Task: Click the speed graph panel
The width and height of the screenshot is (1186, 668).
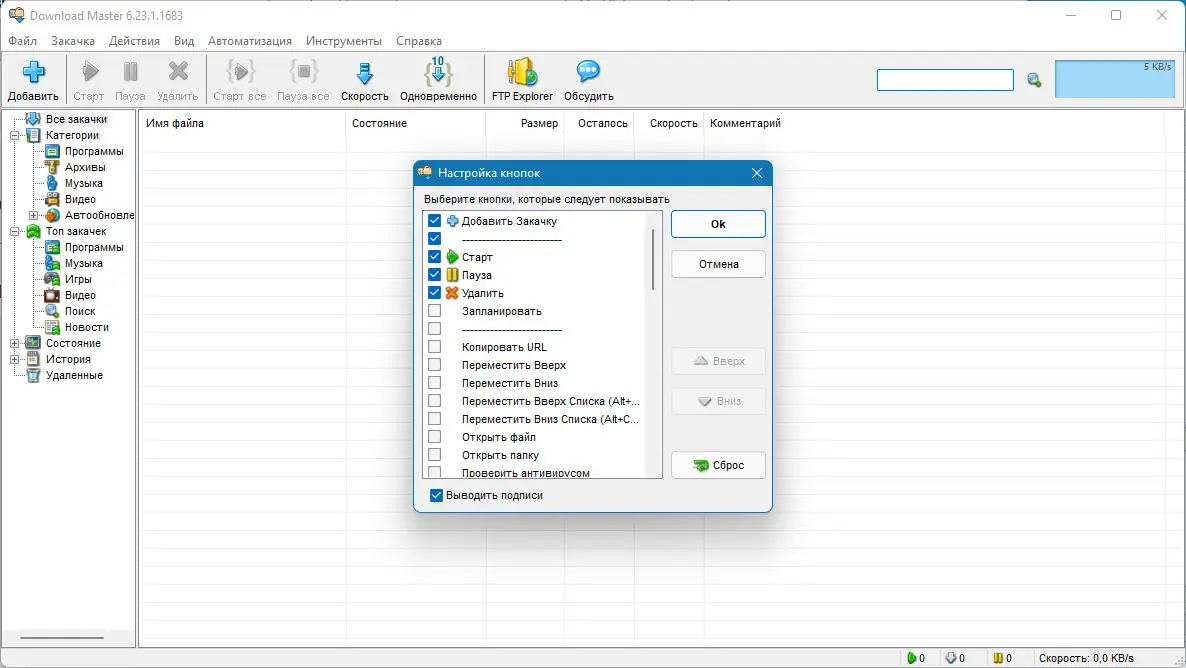Action: pos(1115,79)
